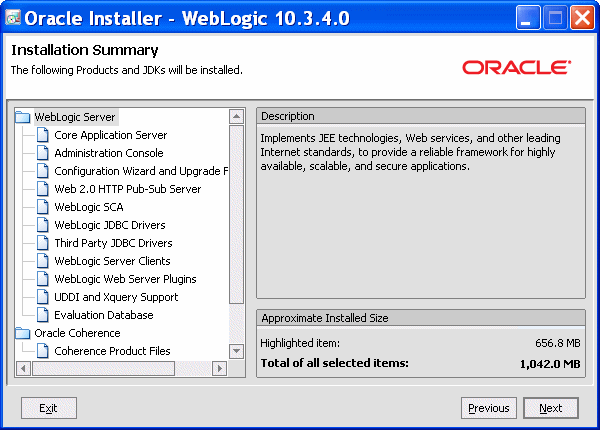This screenshot has height=430, width=600.
Task: Select WebLogic JDBC Drivers entry
Action: point(110,225)
